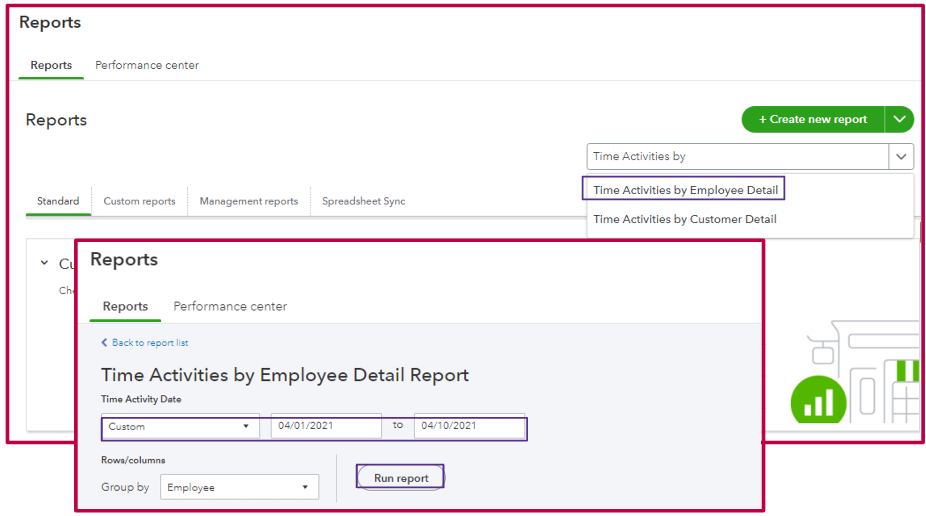Screen dimensions: 926x516
Task: Choose Time Activities by Customer Detail
Action: point(685,219)
